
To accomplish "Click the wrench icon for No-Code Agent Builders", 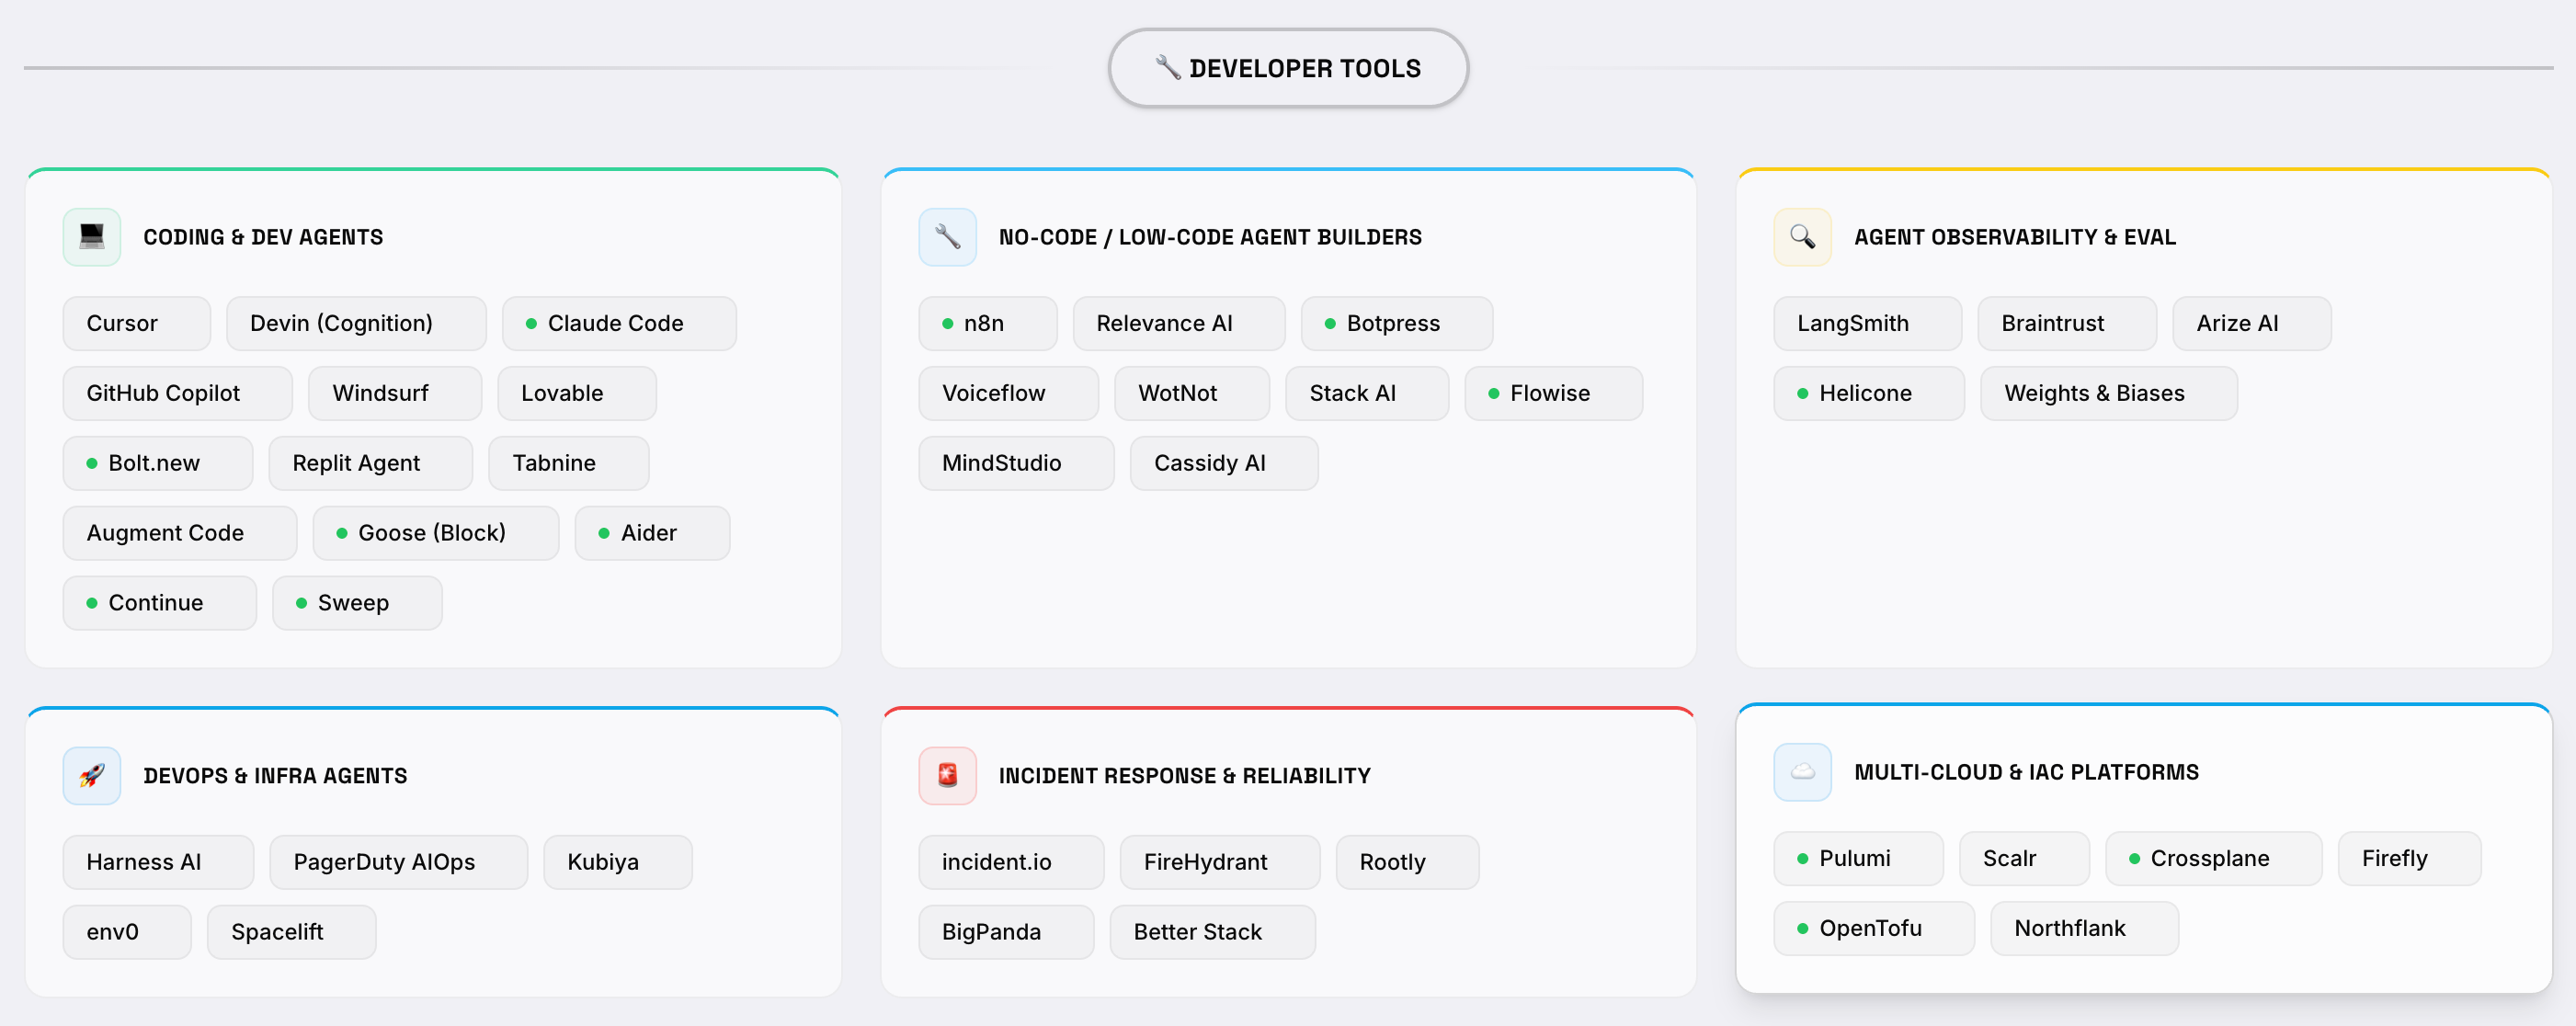I will point(947,237).
